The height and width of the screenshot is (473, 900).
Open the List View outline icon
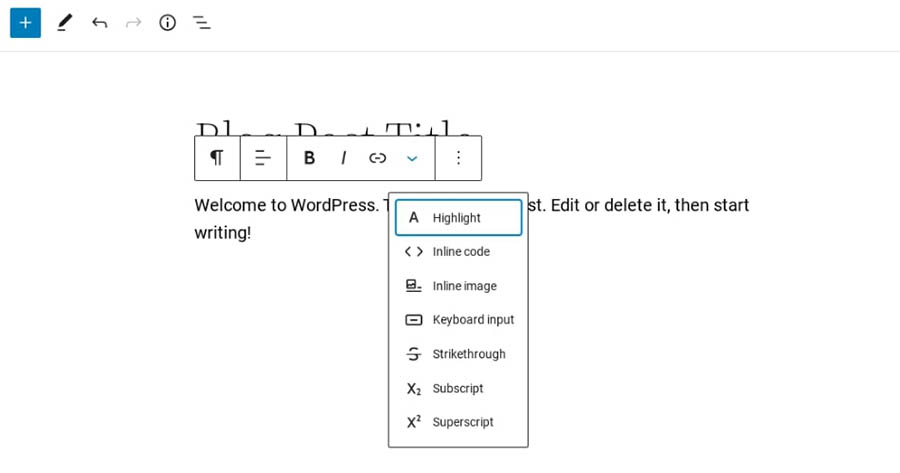click(202, 22)
